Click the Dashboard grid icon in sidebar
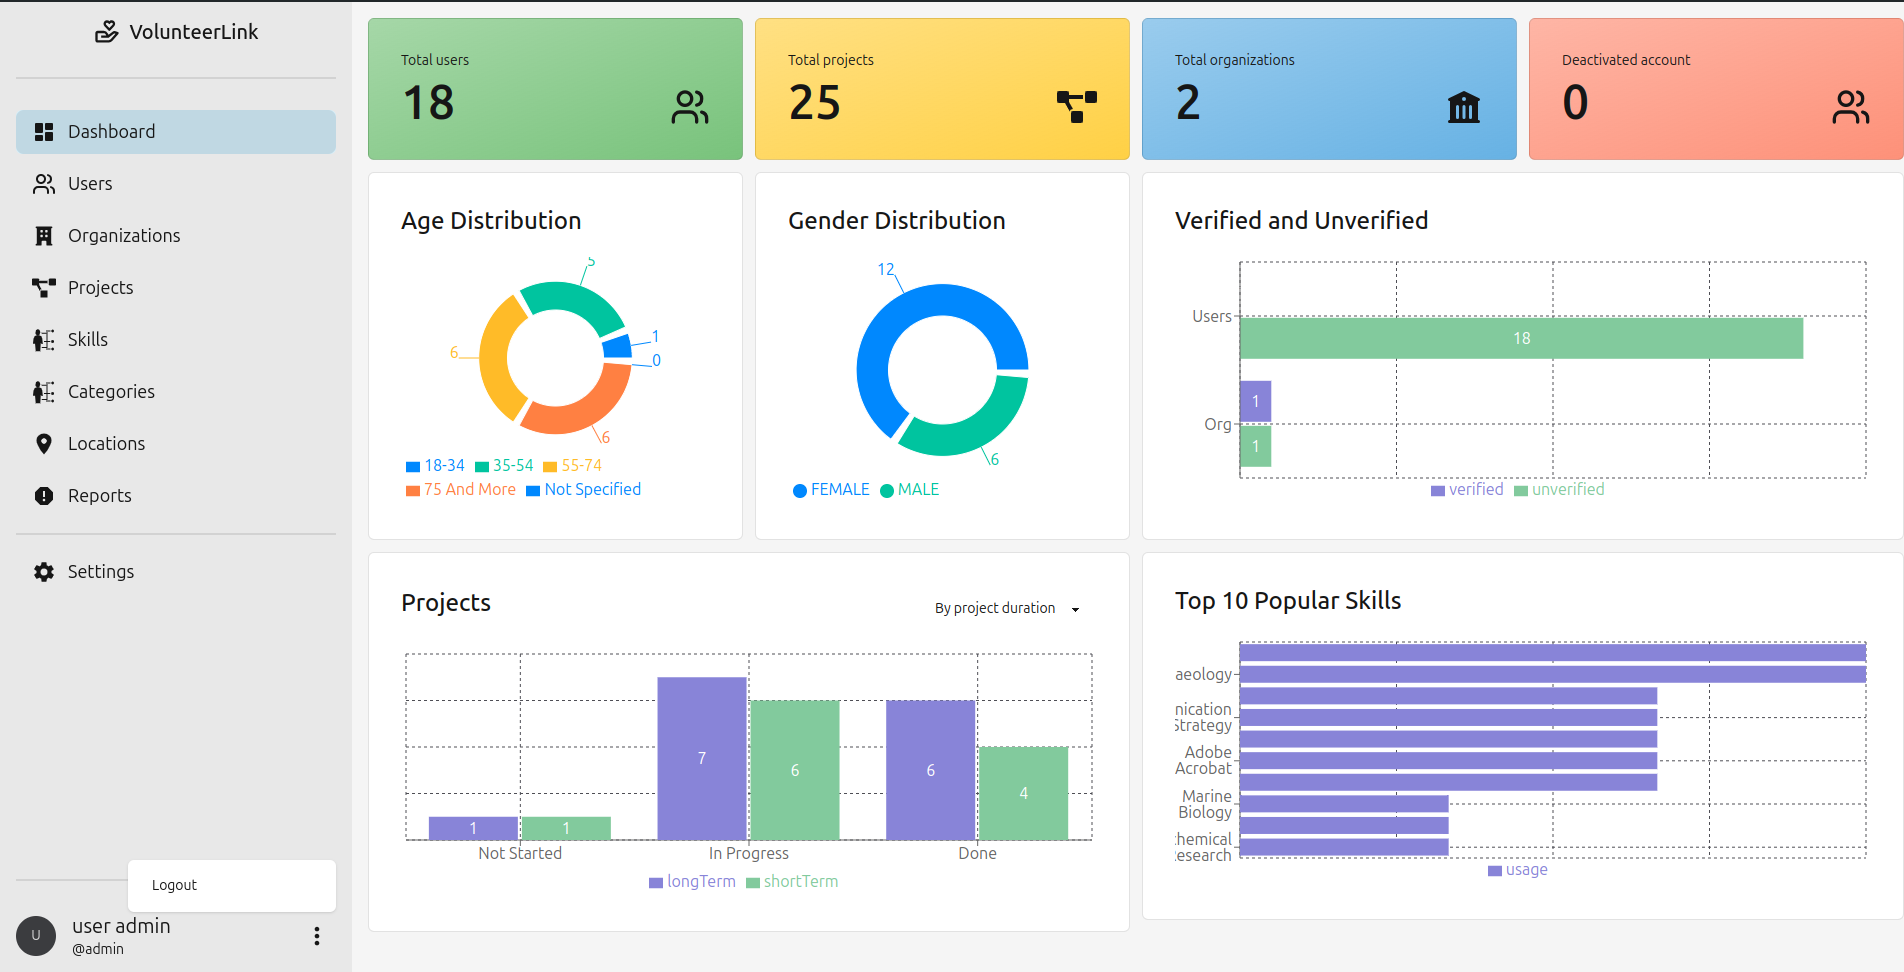1904x972 pixels. [x=44, y=132]
